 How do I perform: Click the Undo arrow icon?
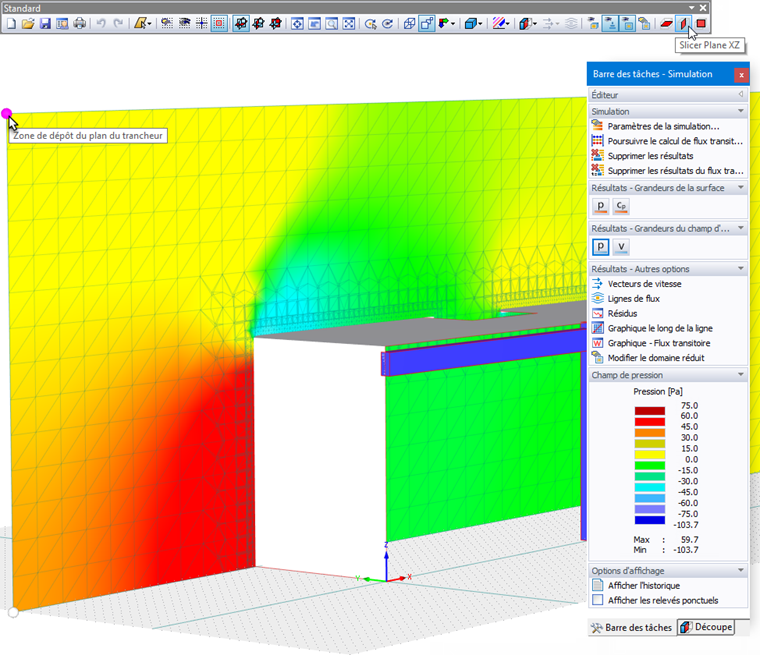pyautogui.click(x=101, y=24)
